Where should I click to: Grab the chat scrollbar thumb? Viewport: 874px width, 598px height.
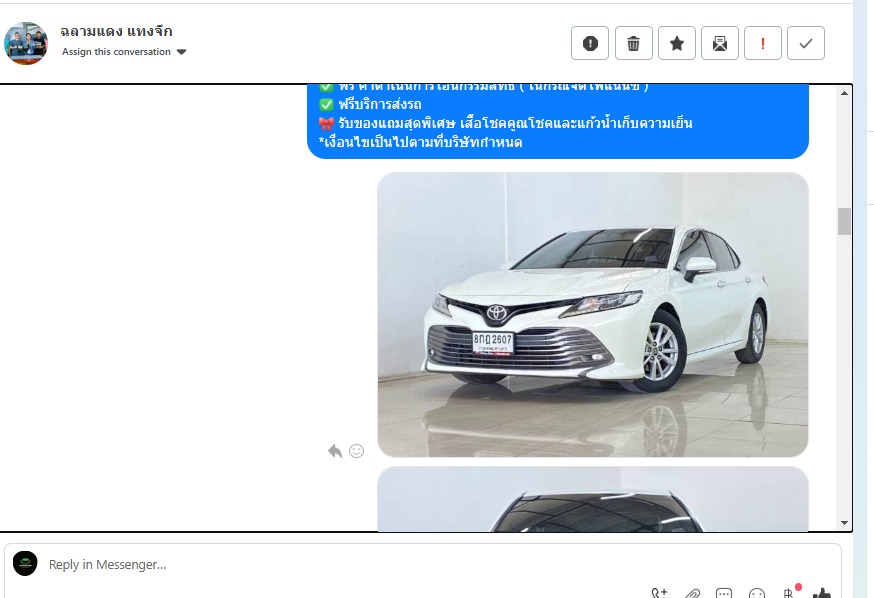(844, 221)
